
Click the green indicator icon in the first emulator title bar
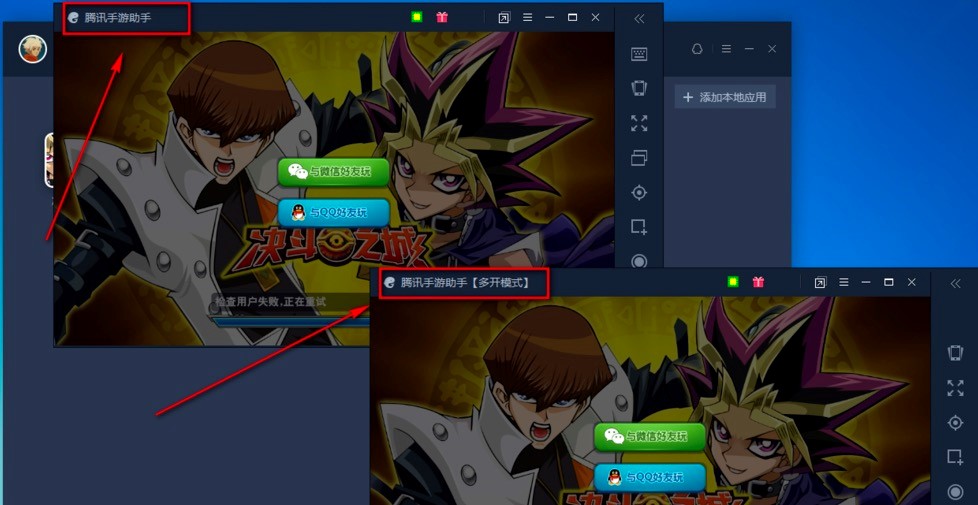(417, 17)
